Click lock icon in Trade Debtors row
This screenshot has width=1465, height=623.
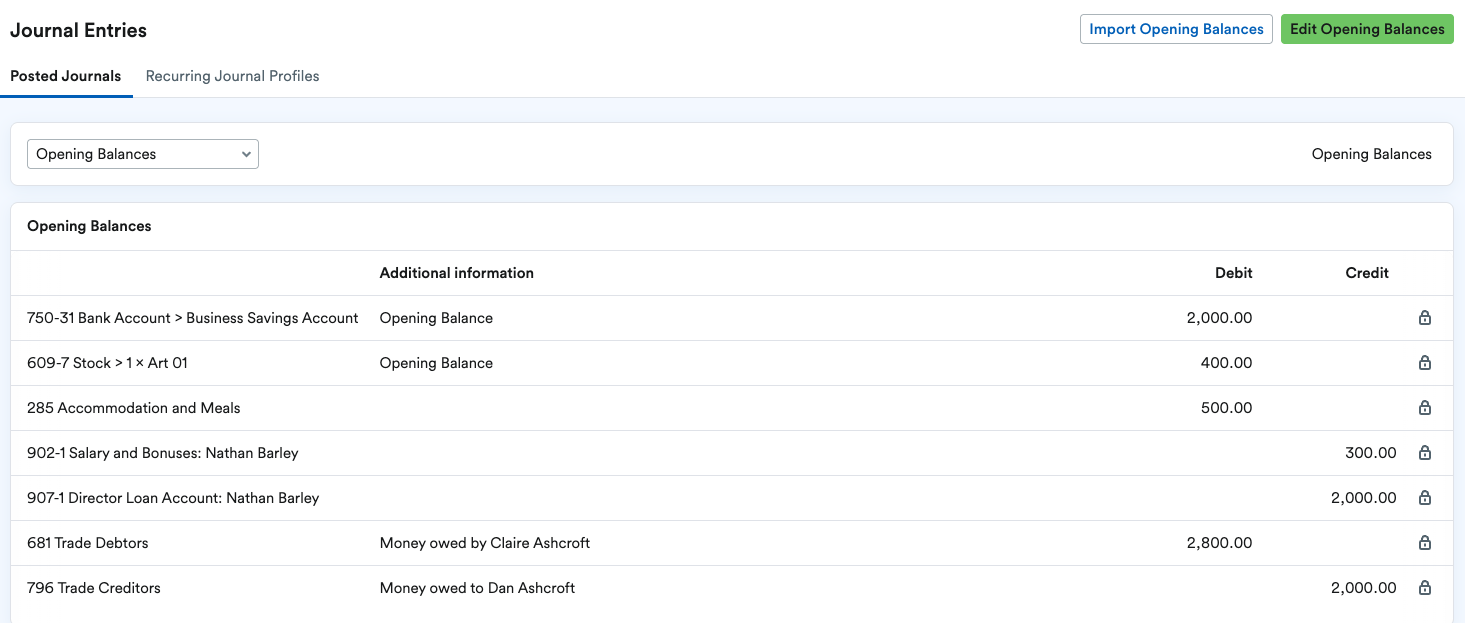coord(1425,543)
